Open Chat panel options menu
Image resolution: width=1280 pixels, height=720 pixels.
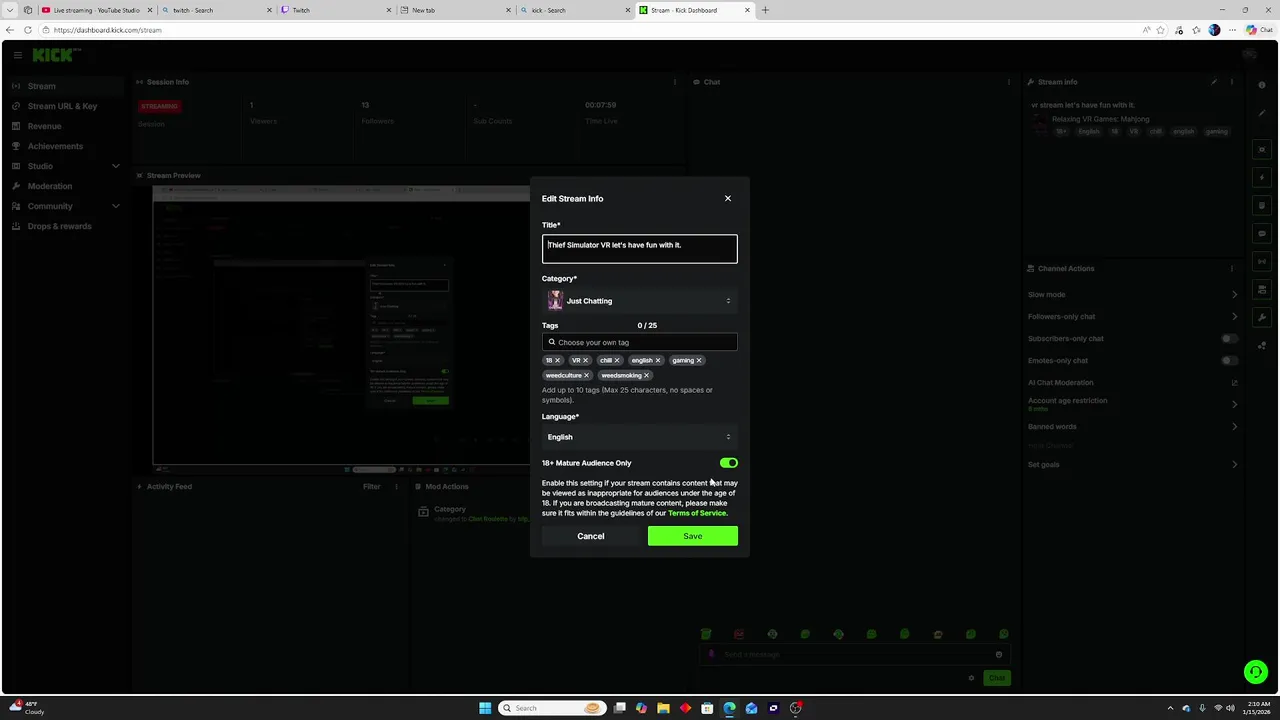1008,82
